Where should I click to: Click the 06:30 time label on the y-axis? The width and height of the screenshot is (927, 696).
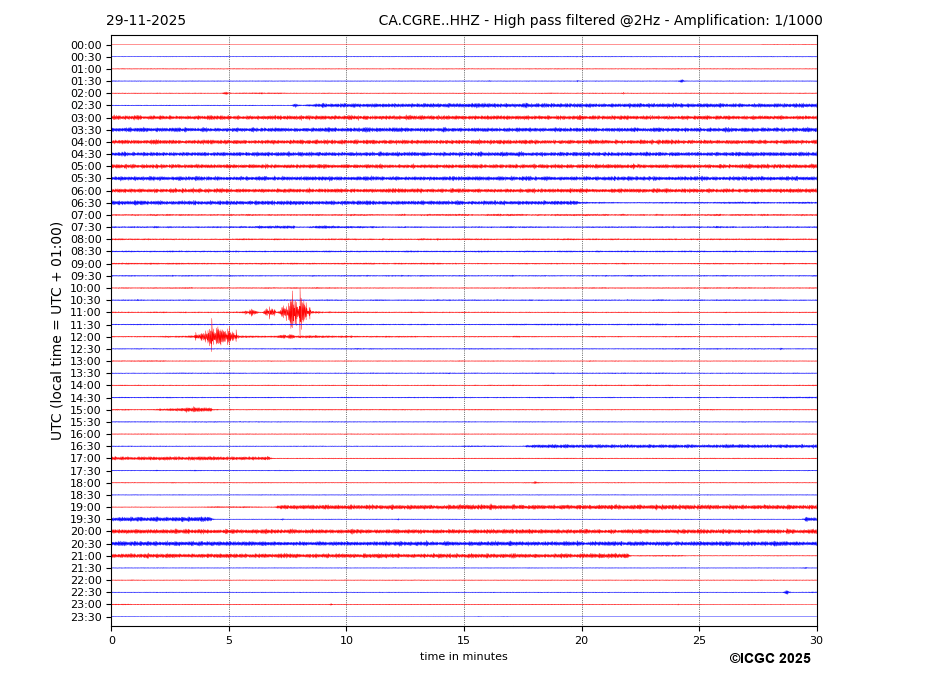86,203
